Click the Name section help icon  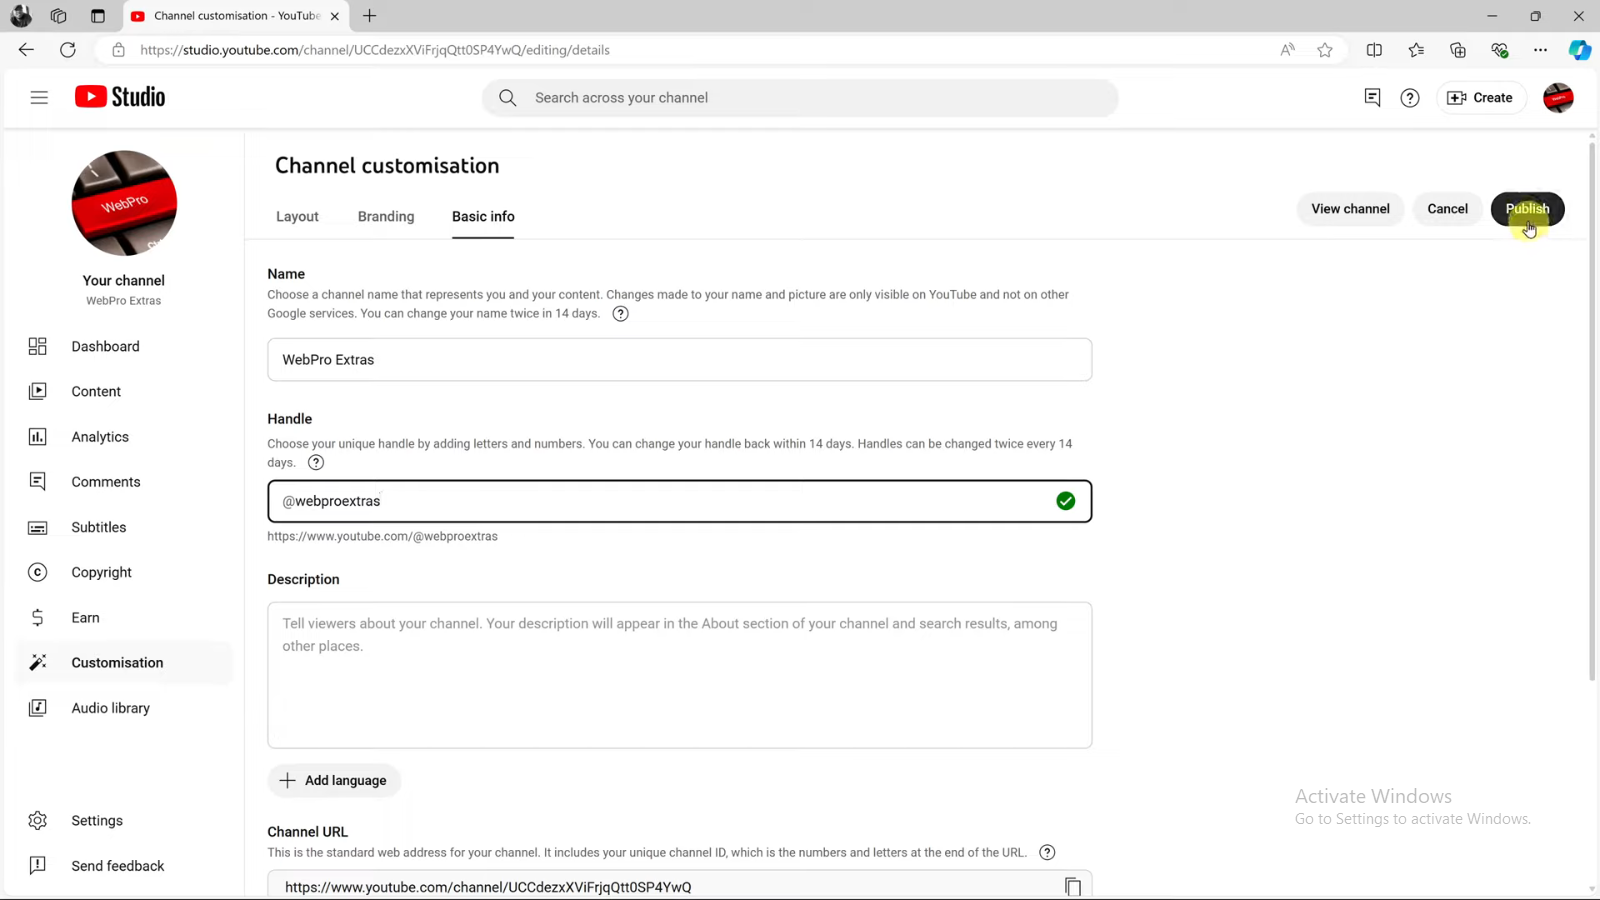coord(621,314)
